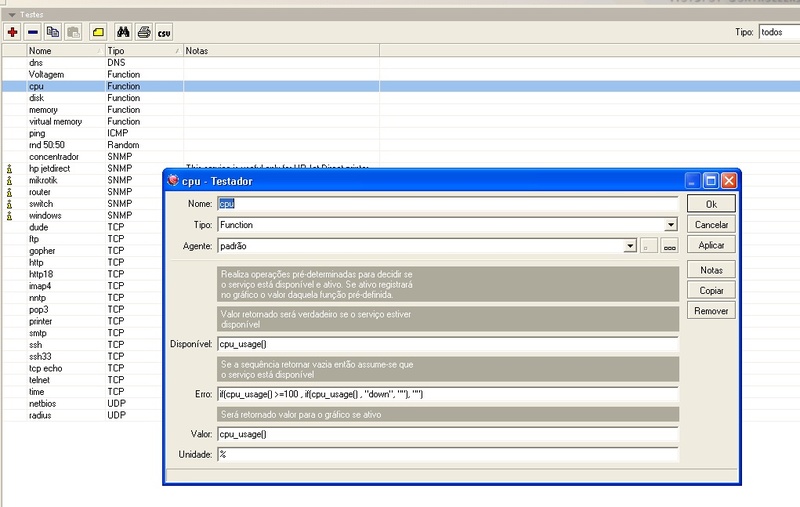The image size is (800, 507).
Task: Click the blue minus remove-test icon
Action: coord(33,32)
